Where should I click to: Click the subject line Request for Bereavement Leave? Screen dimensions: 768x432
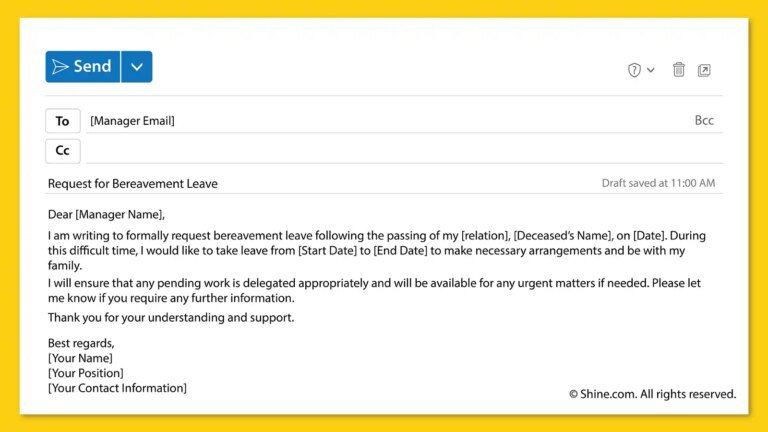point(133,184)
